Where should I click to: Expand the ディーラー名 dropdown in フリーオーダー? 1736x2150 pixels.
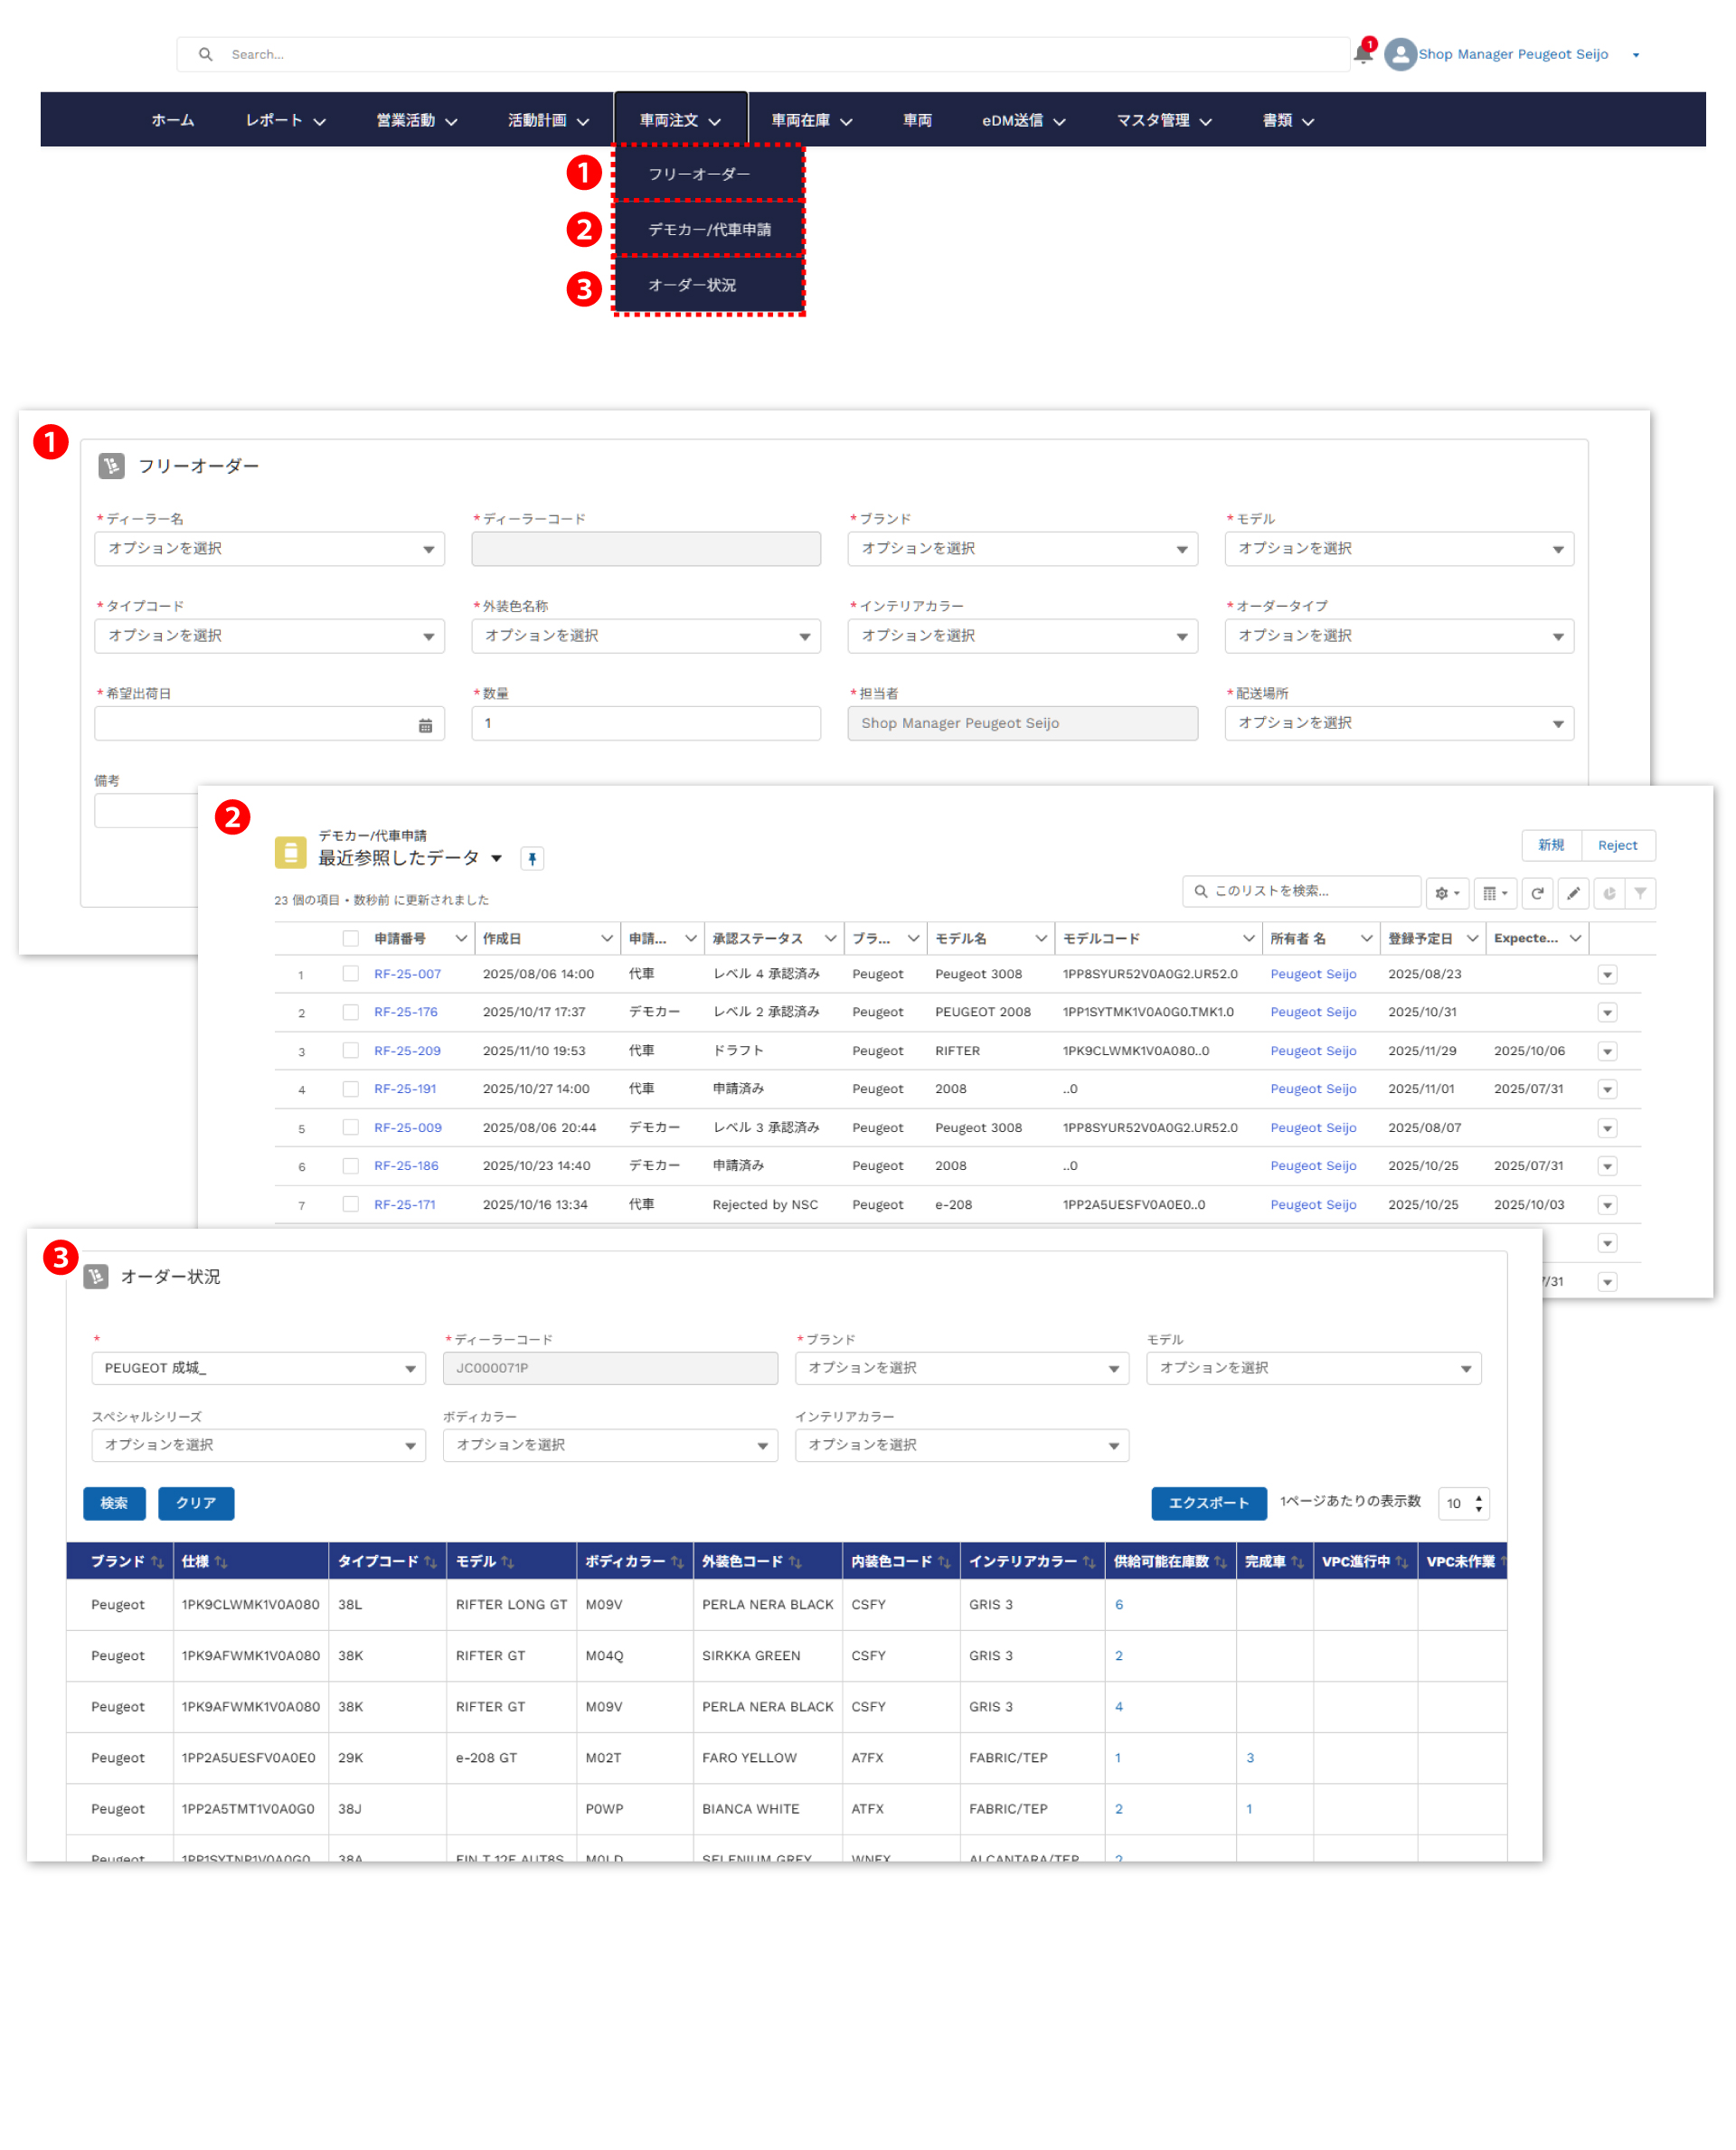tap(269, 549)
